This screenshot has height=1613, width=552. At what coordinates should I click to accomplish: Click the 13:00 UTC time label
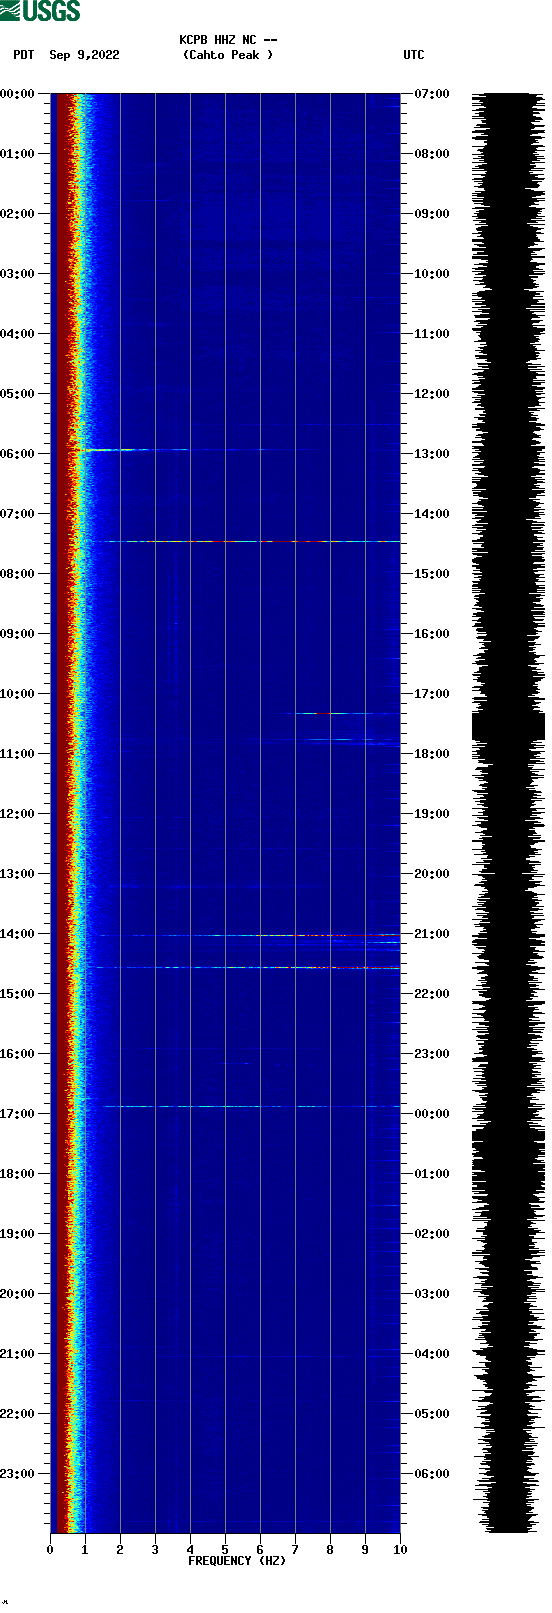432,454
